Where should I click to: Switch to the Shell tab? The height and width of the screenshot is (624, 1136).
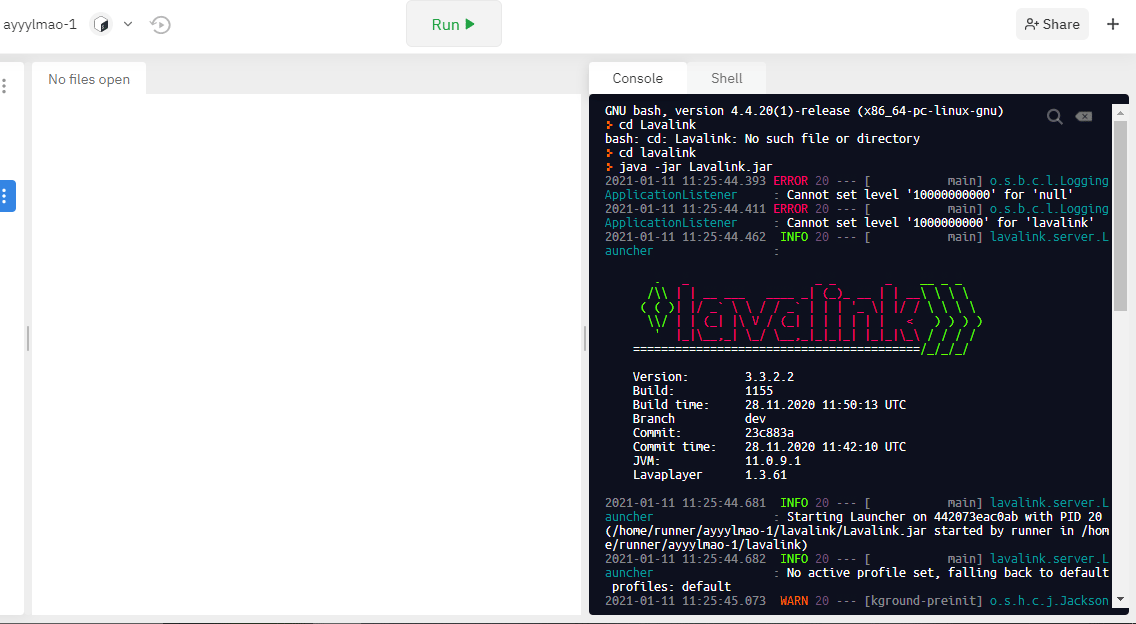click(727, 78)
